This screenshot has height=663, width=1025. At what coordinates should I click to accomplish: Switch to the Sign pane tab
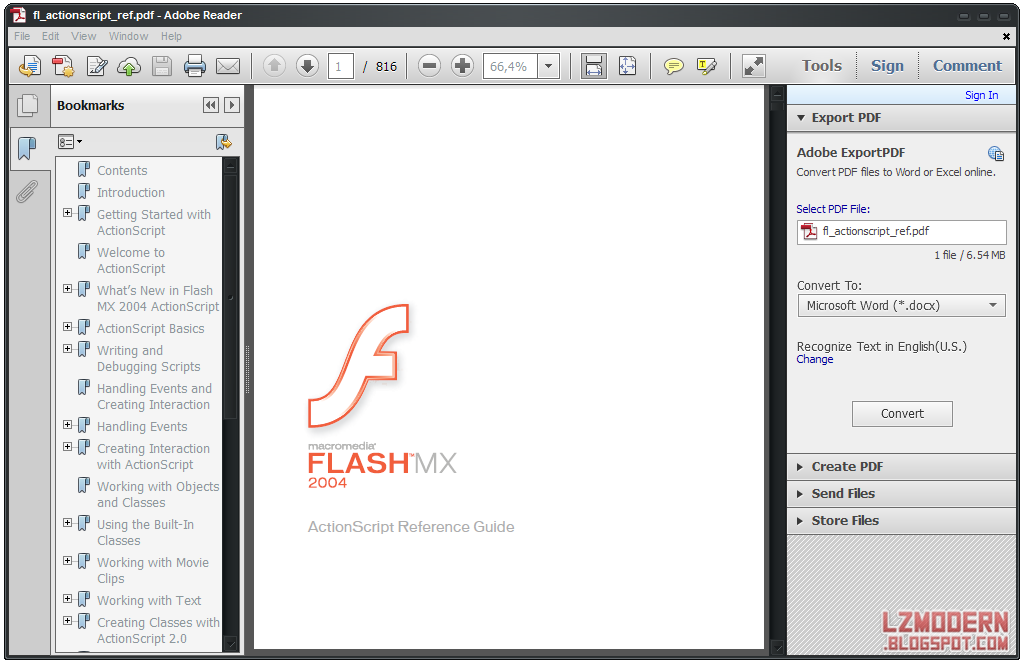point(887,65)
